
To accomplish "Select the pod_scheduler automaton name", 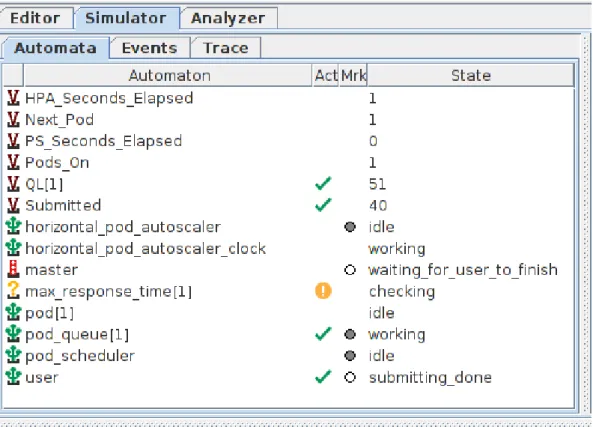I will tap(80, 356).
